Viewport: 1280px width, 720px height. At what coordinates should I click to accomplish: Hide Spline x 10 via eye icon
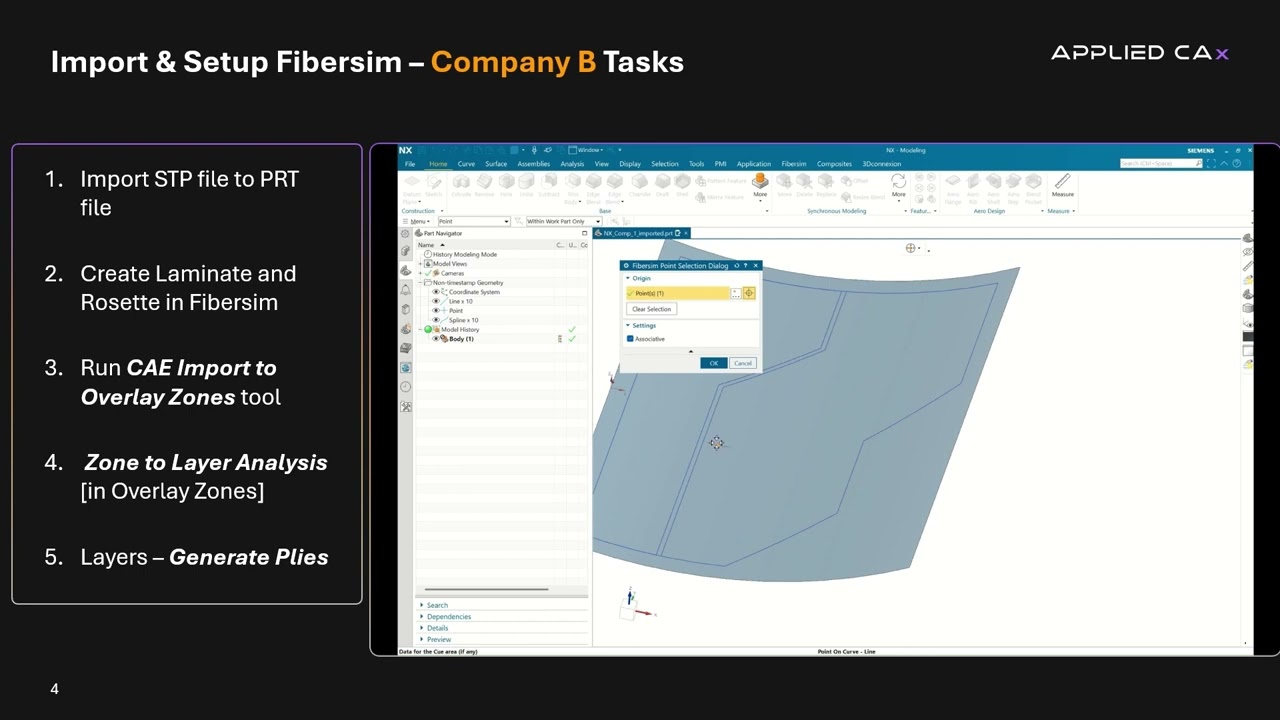pos(436,320)
